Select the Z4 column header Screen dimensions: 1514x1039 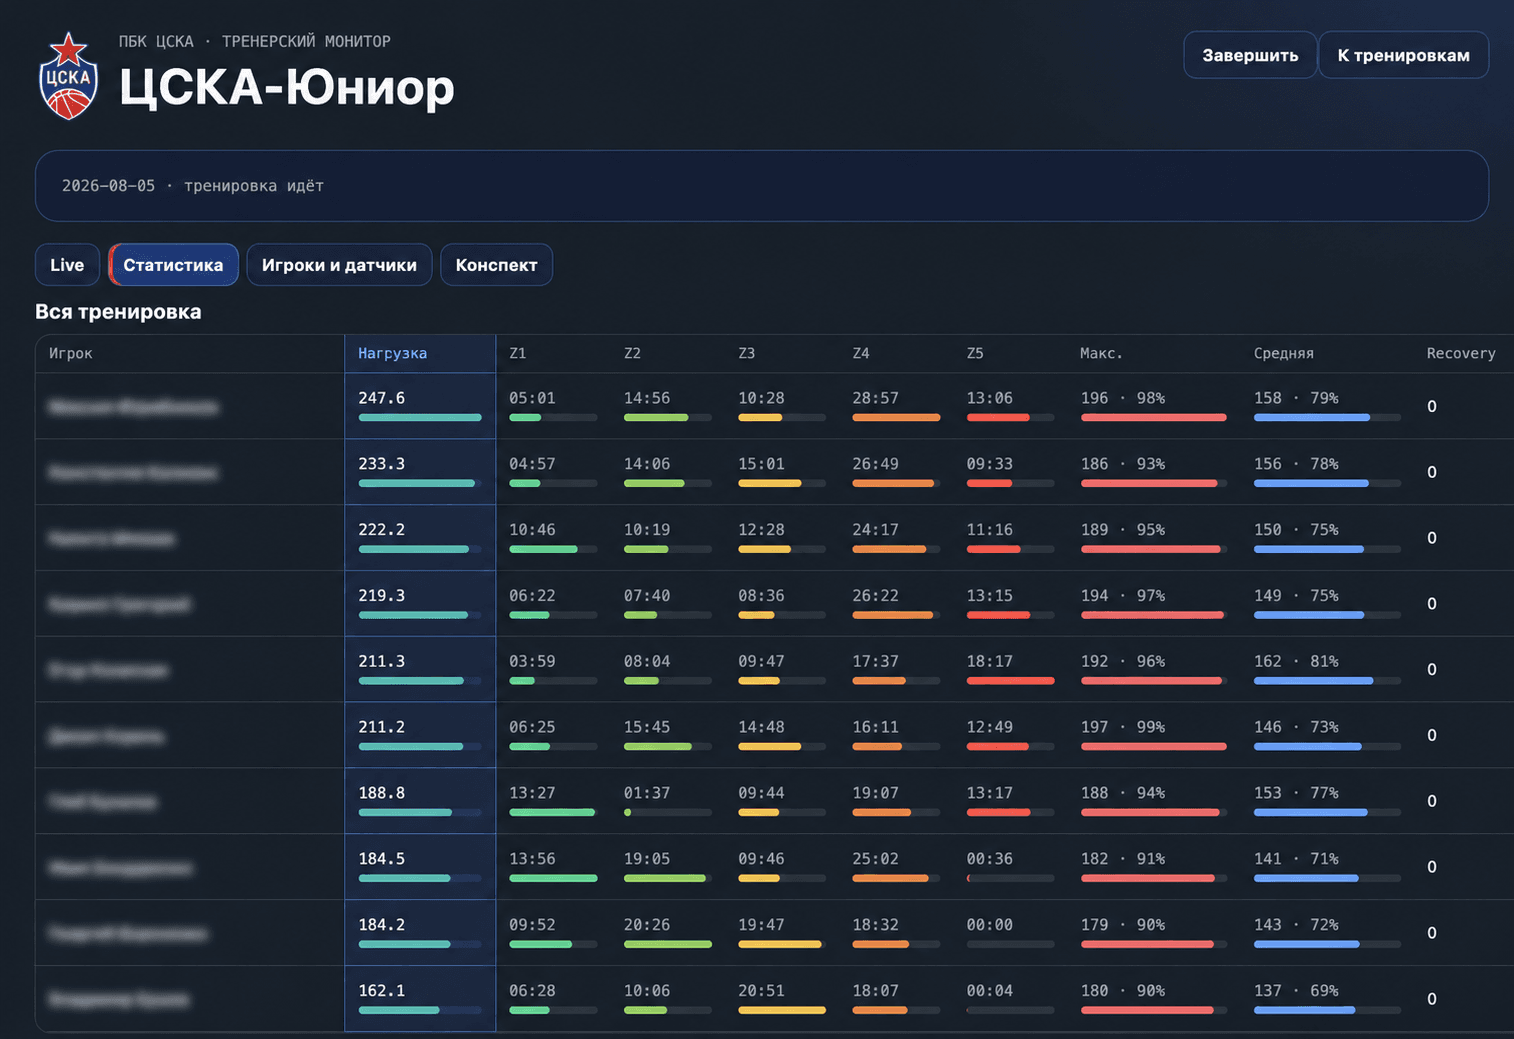tap(861, 353)
